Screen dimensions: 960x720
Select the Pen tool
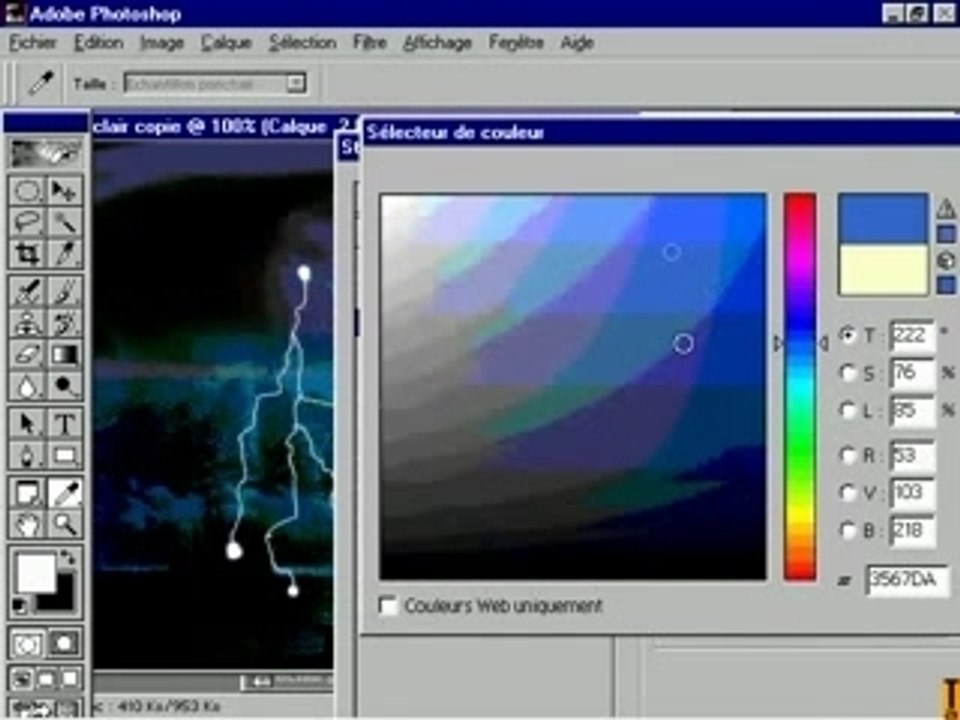click(26, 456)
